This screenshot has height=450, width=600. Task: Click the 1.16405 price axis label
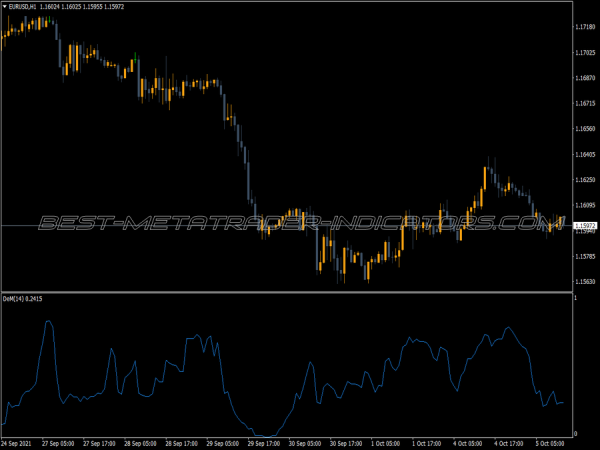(x=586, y=155)
